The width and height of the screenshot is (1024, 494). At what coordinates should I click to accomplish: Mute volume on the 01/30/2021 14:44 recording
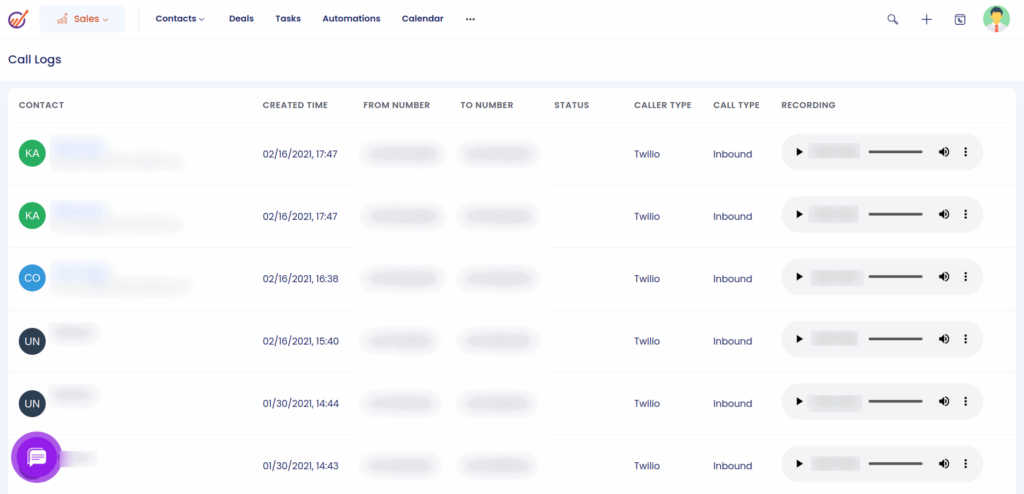943,402
